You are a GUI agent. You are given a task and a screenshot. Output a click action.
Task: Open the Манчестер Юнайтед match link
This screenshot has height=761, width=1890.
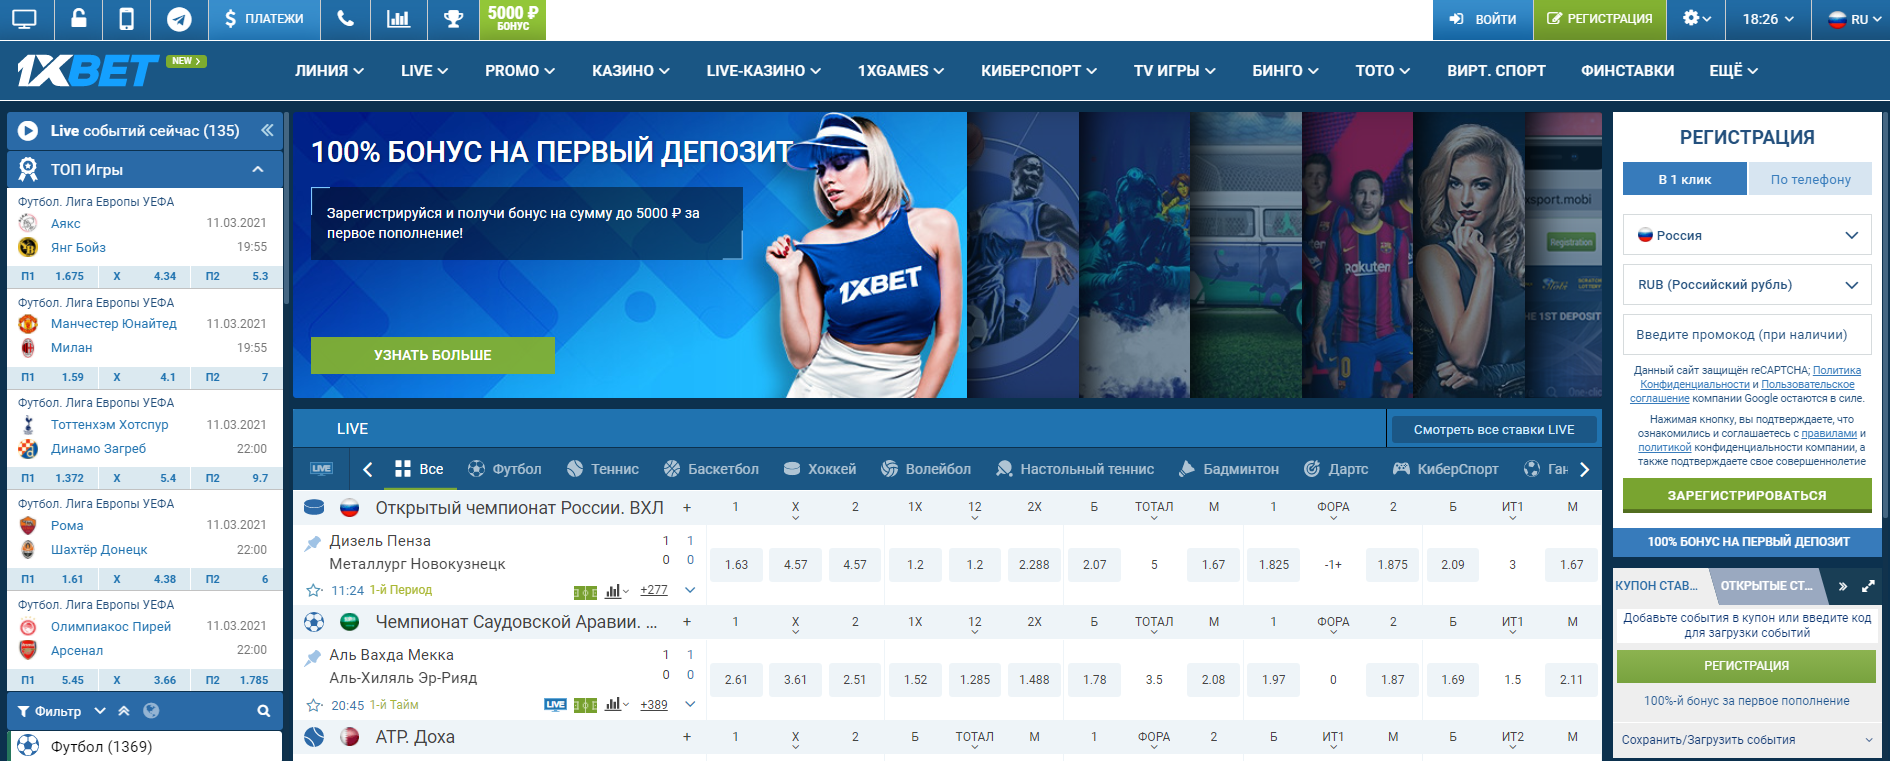point(114,324)
